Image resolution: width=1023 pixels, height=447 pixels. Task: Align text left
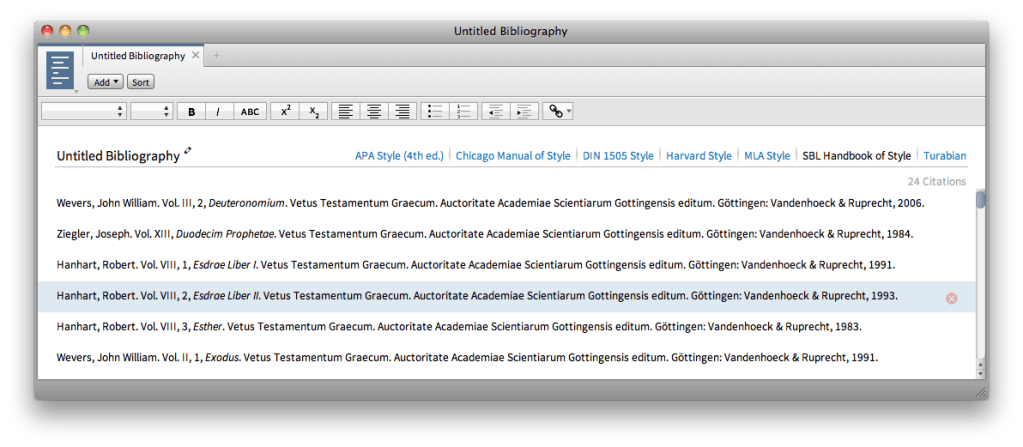(x=346, y=112)
